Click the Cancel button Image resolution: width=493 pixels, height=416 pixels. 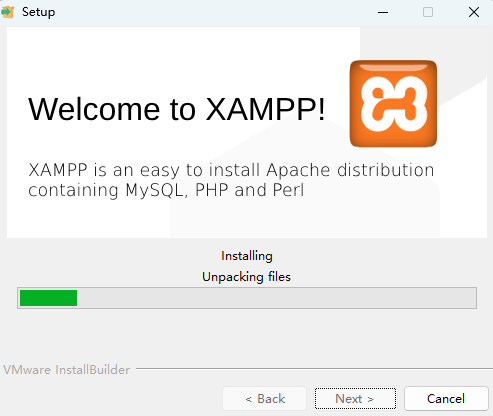coord(446,399)
